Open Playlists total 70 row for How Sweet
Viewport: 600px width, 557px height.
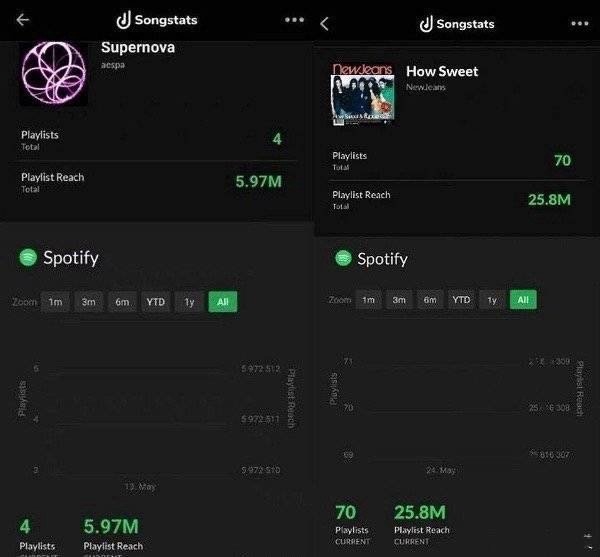[x=452, y=161]
